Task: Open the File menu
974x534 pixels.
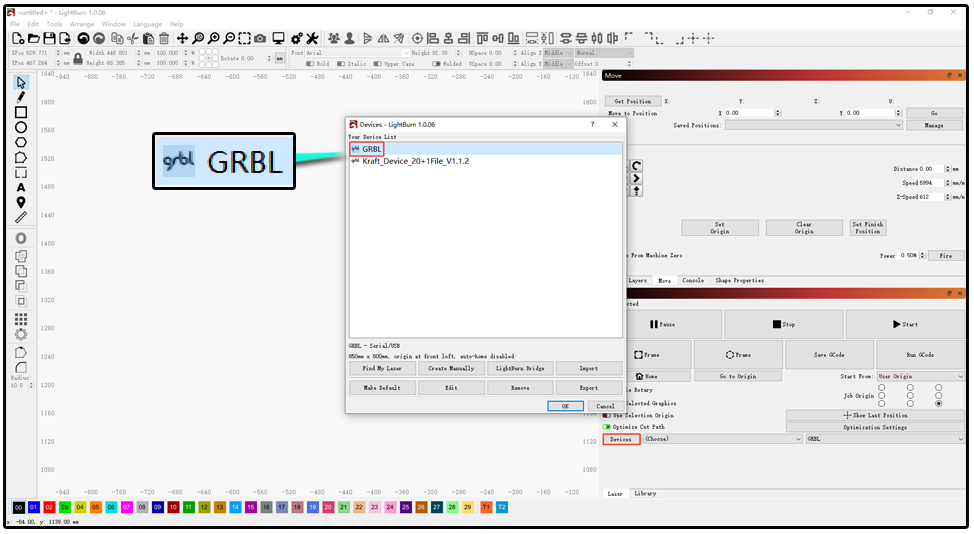Action: (15, 24)
